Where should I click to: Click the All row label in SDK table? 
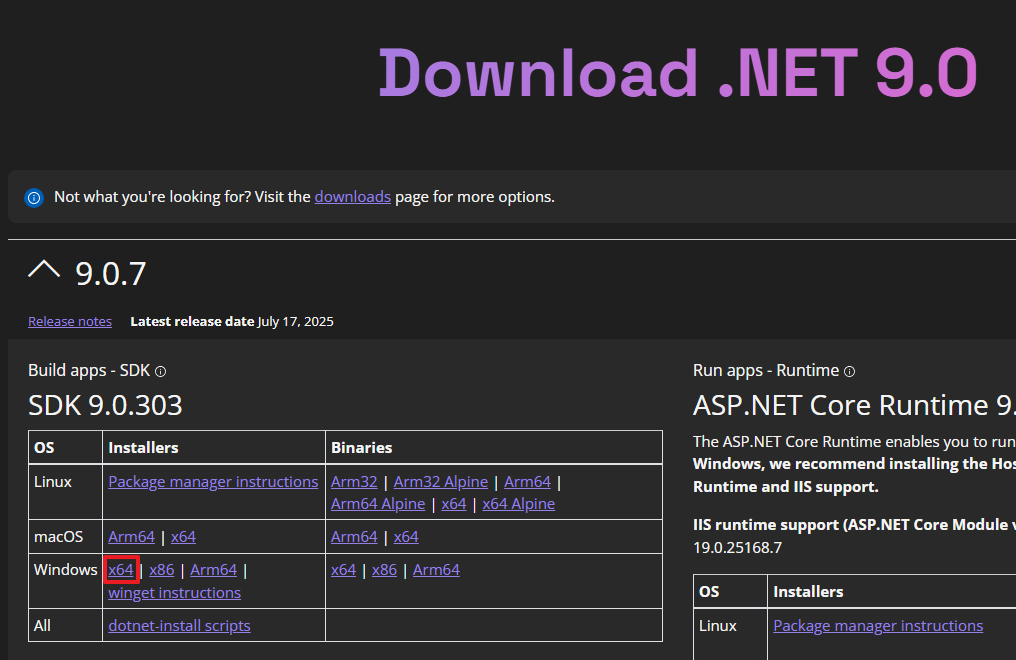[42, 625]
